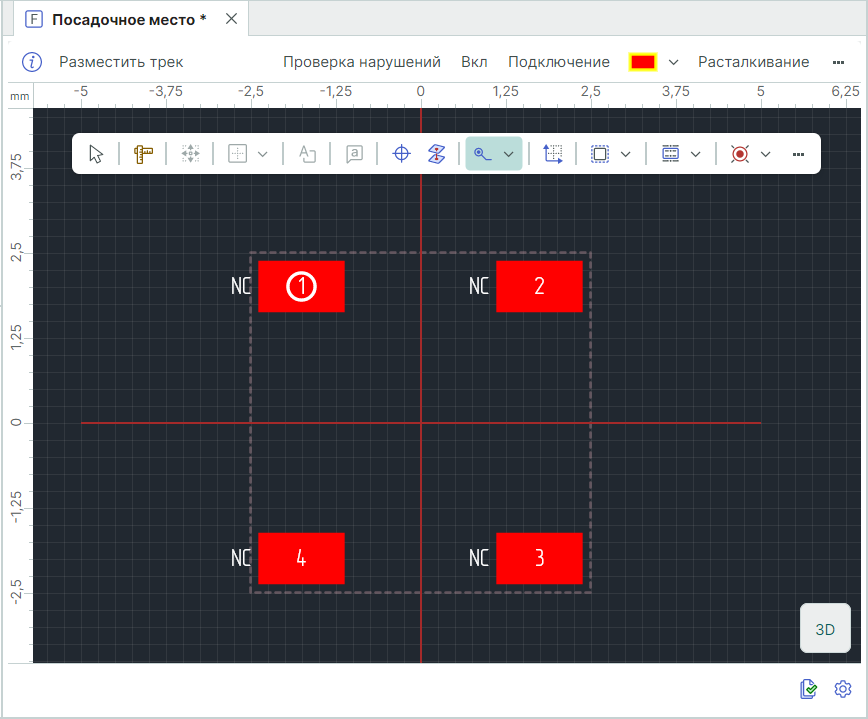Toggle the Расталкивание mode
The image size is (868, 719).
(x=753, y=62)
